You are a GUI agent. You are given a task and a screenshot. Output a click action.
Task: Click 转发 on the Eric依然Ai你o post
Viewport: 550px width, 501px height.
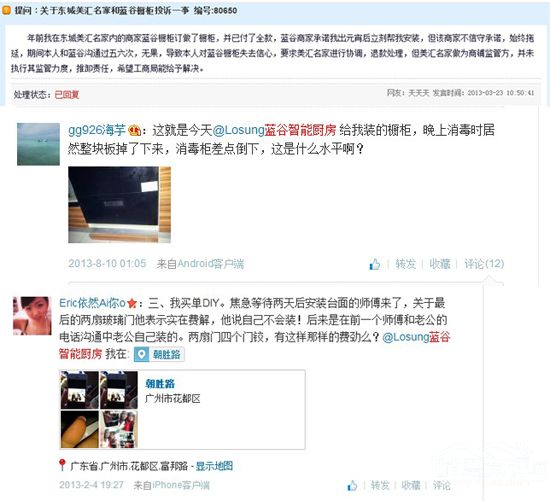(380, 485)
